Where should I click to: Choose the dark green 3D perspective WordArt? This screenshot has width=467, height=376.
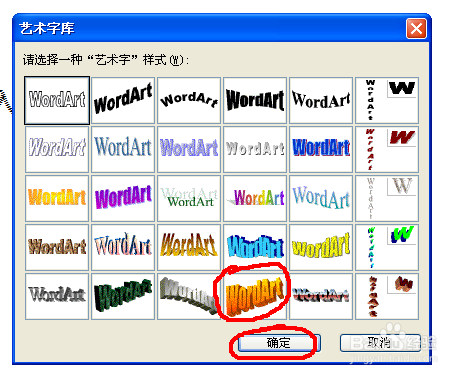click(x=123, y=296)
